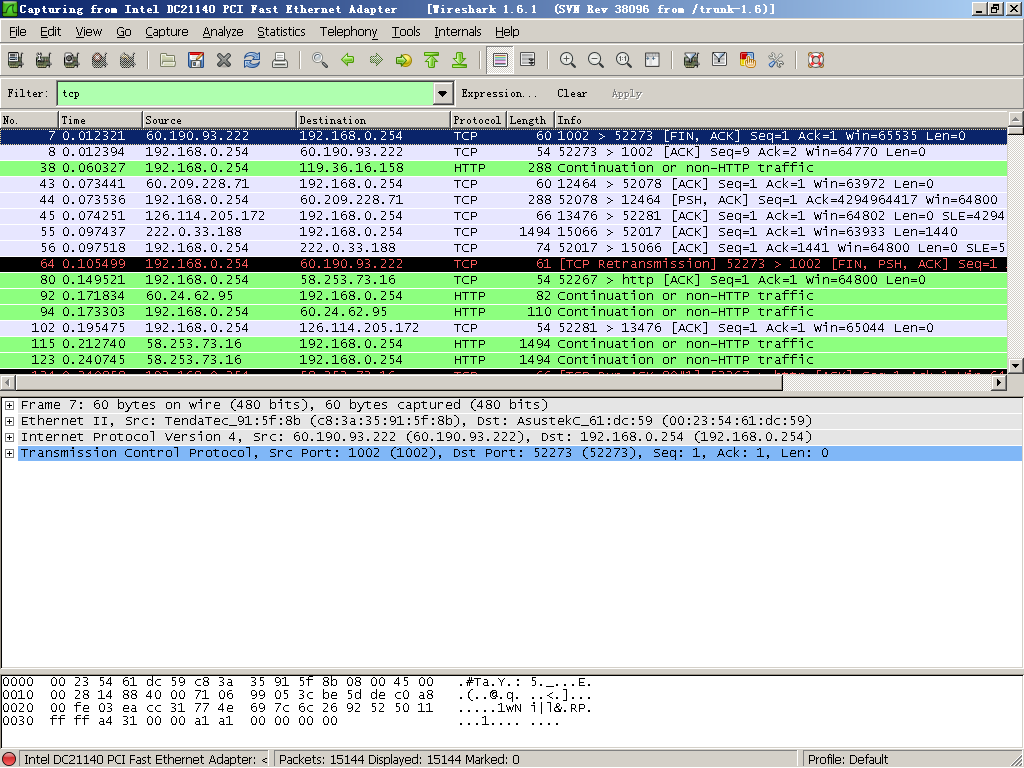Image resolution: width=1024 pixels, height=768 pixels.
Task: Focus the tcp display filter field
Action: click(246, 94)
